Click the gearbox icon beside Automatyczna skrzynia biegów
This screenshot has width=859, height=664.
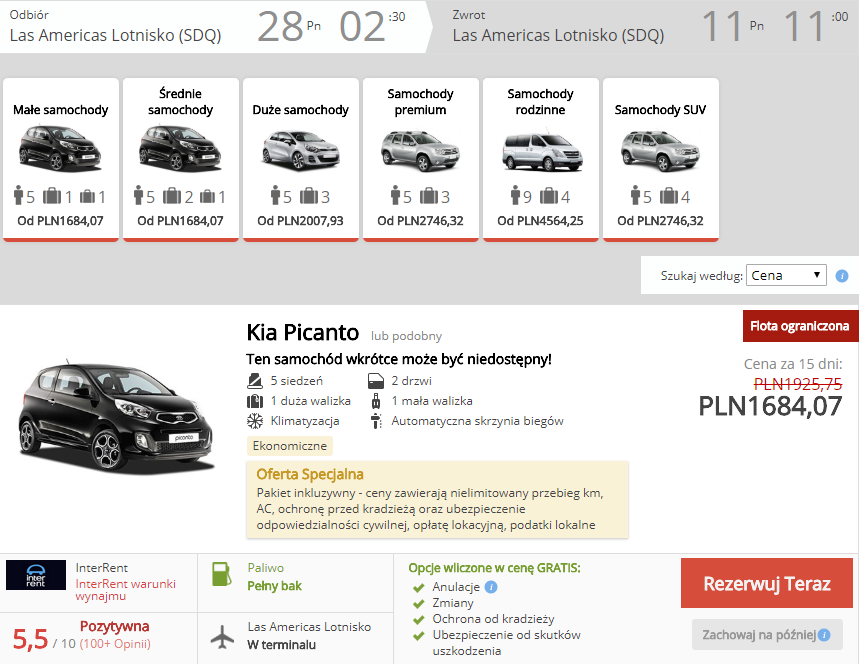pos(376,421)
